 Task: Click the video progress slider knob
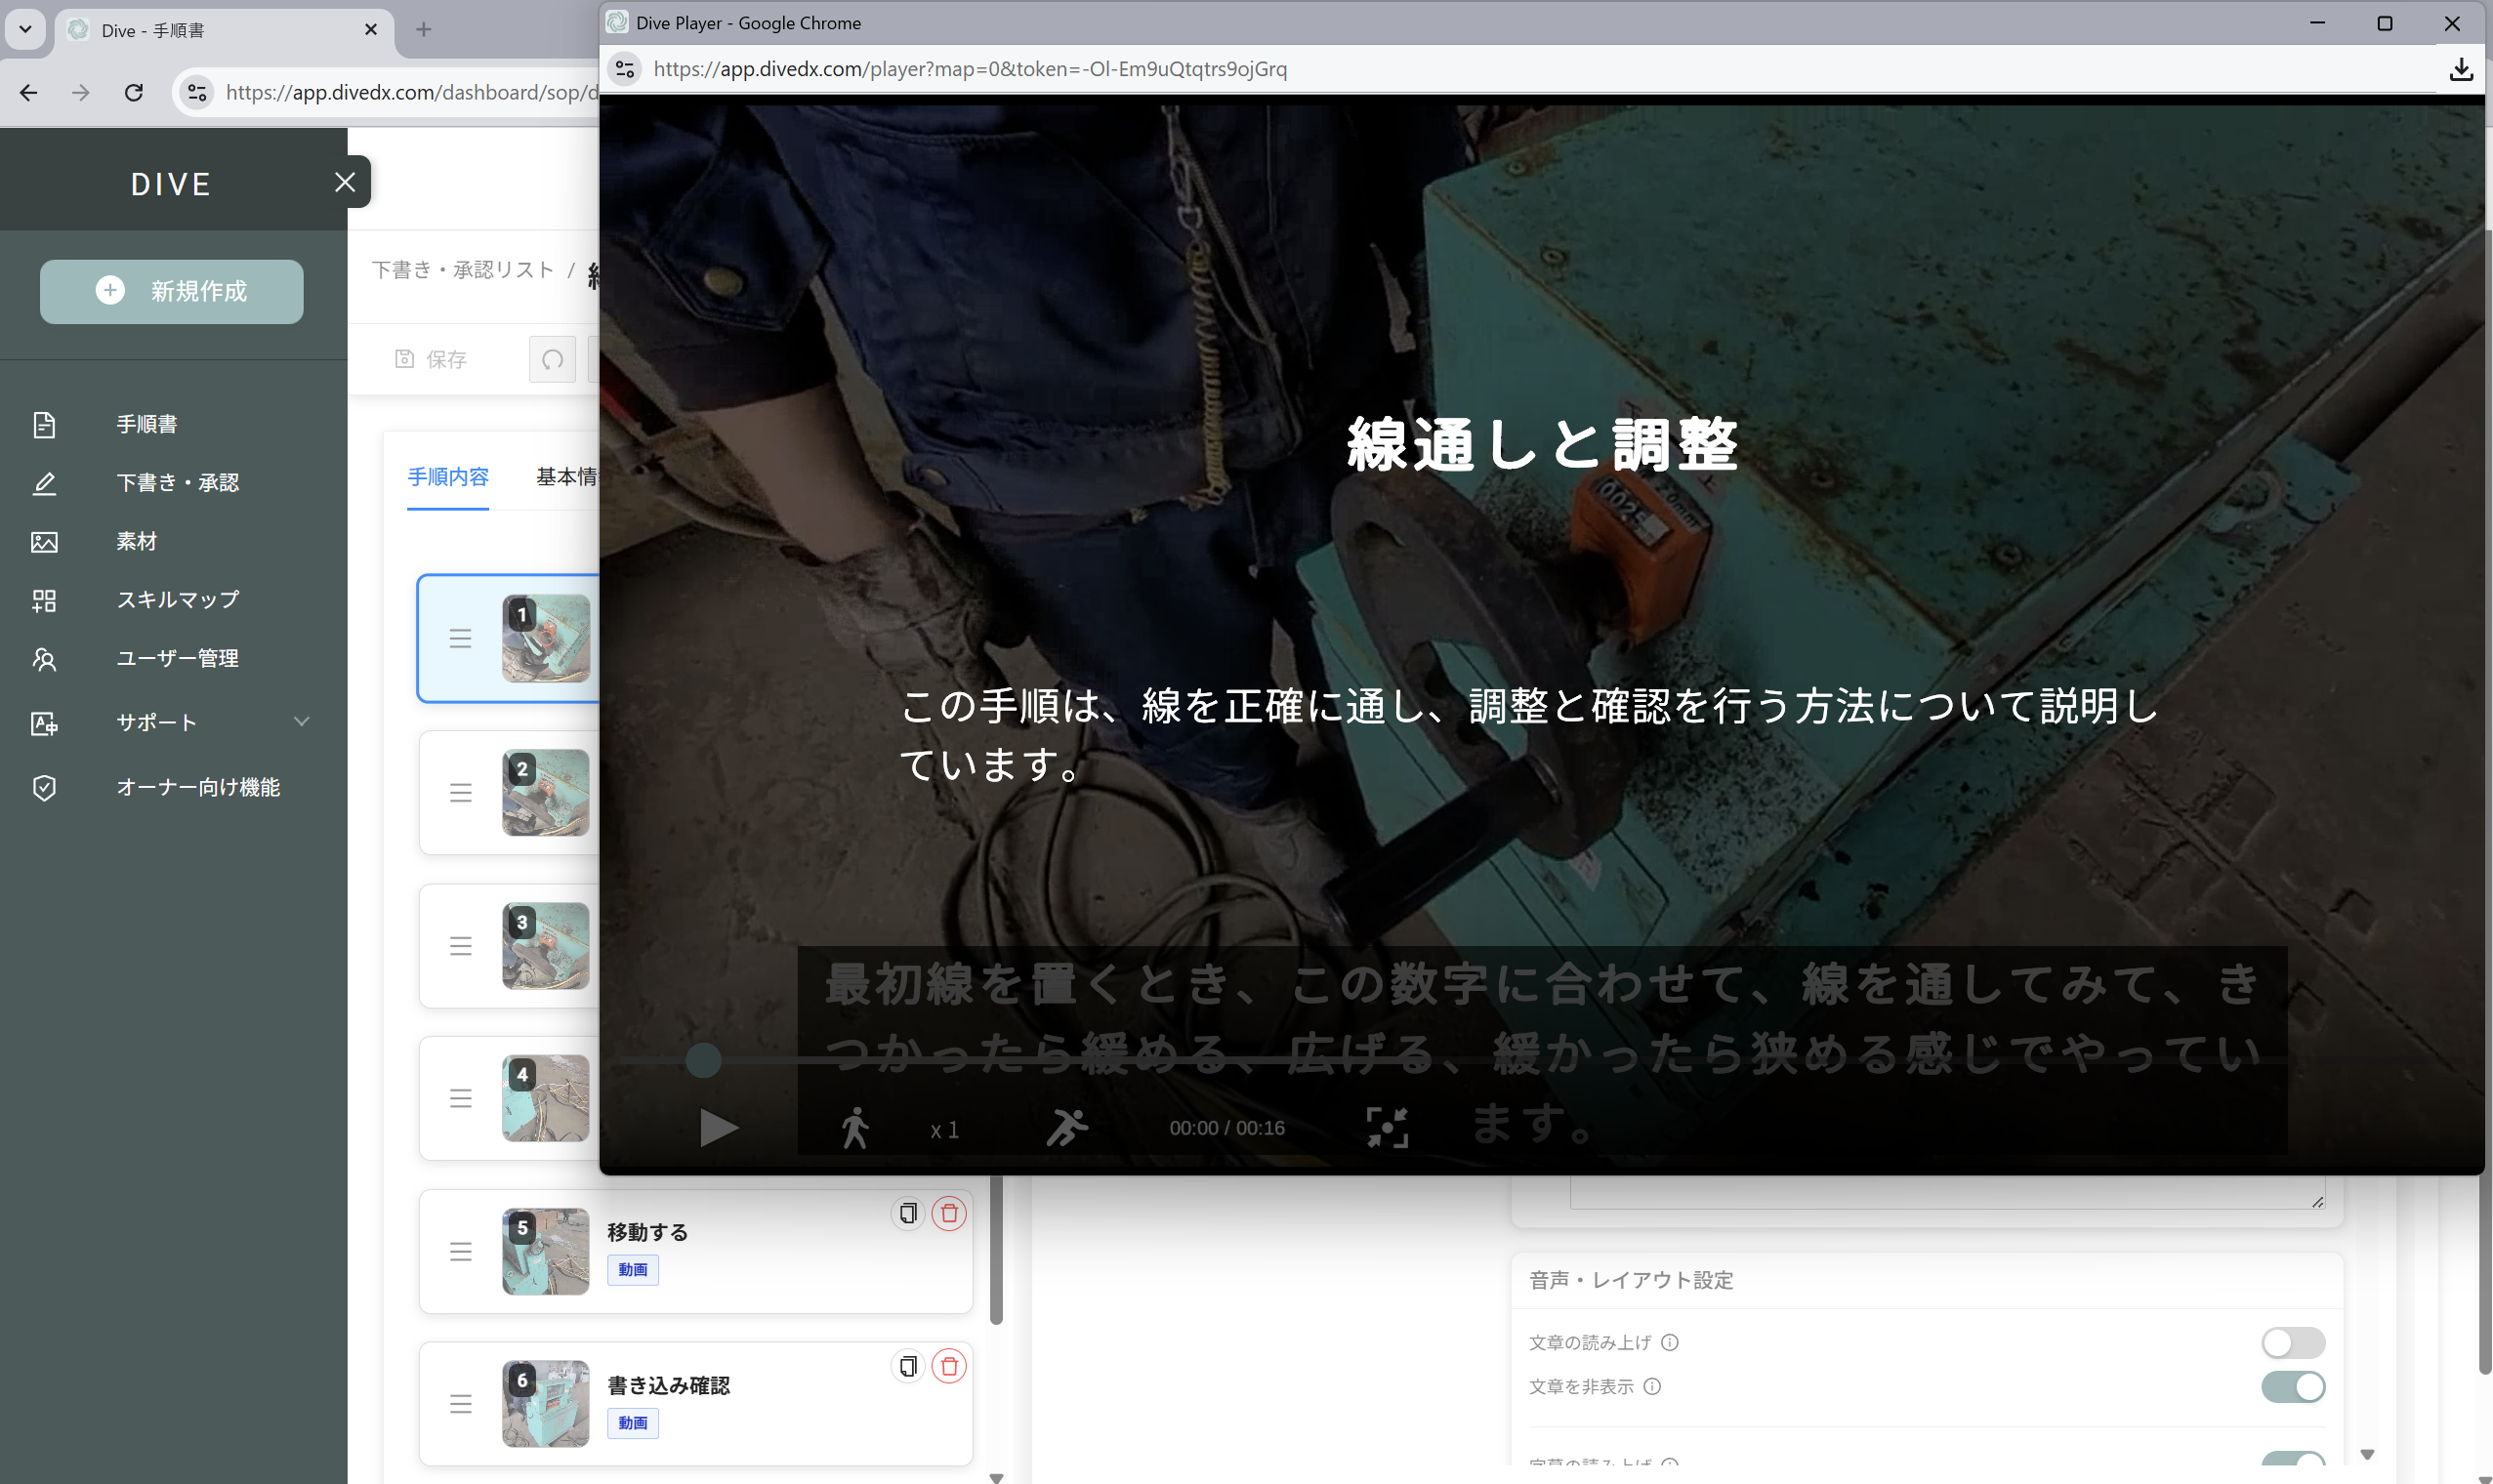coord(703,1060)
